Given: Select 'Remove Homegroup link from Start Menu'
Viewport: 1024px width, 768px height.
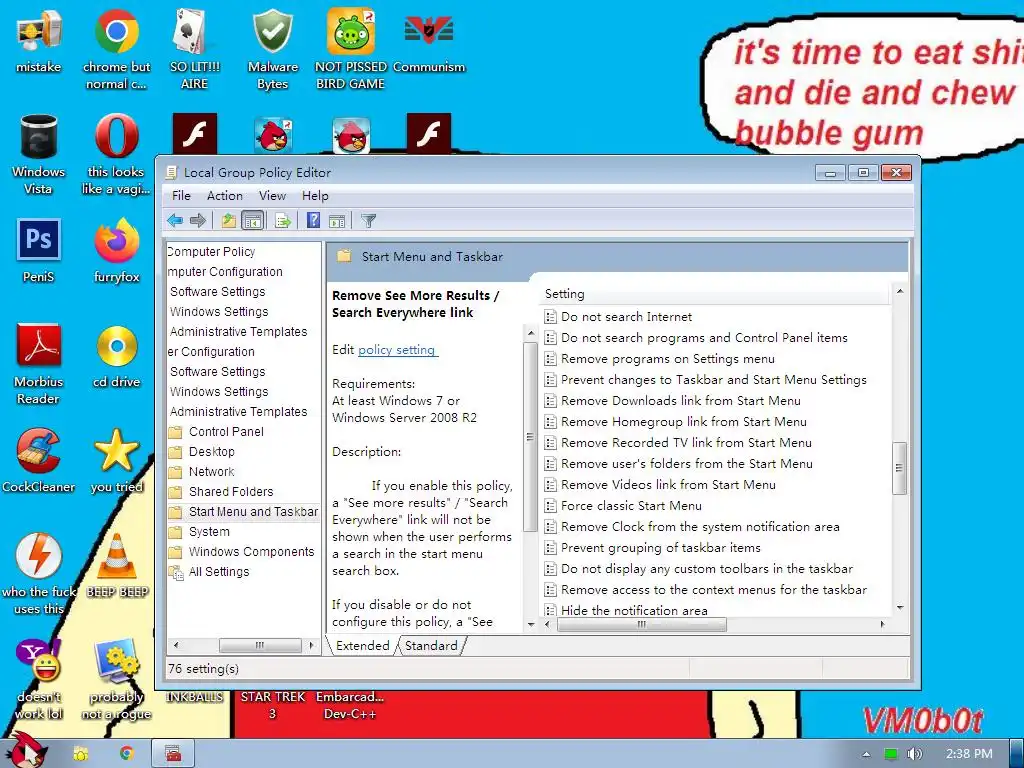Looking at the screenshot, I should 684,422.
